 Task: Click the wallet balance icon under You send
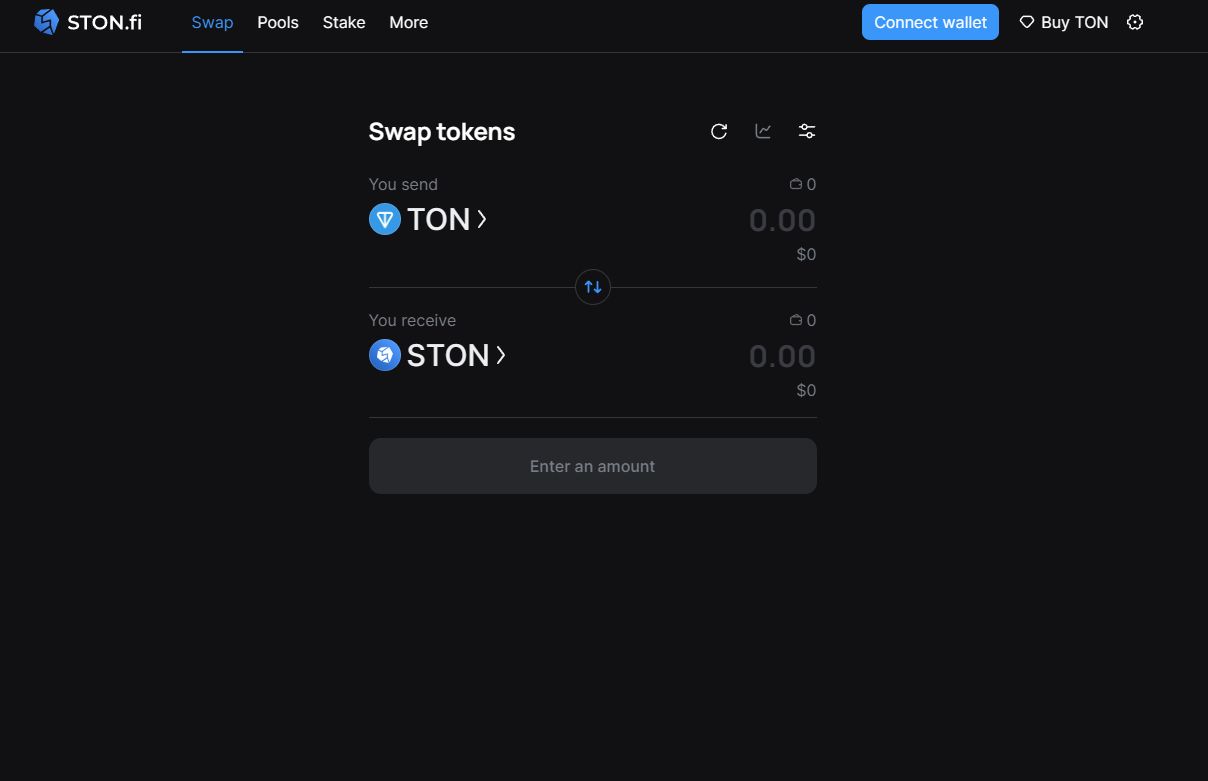796,184
